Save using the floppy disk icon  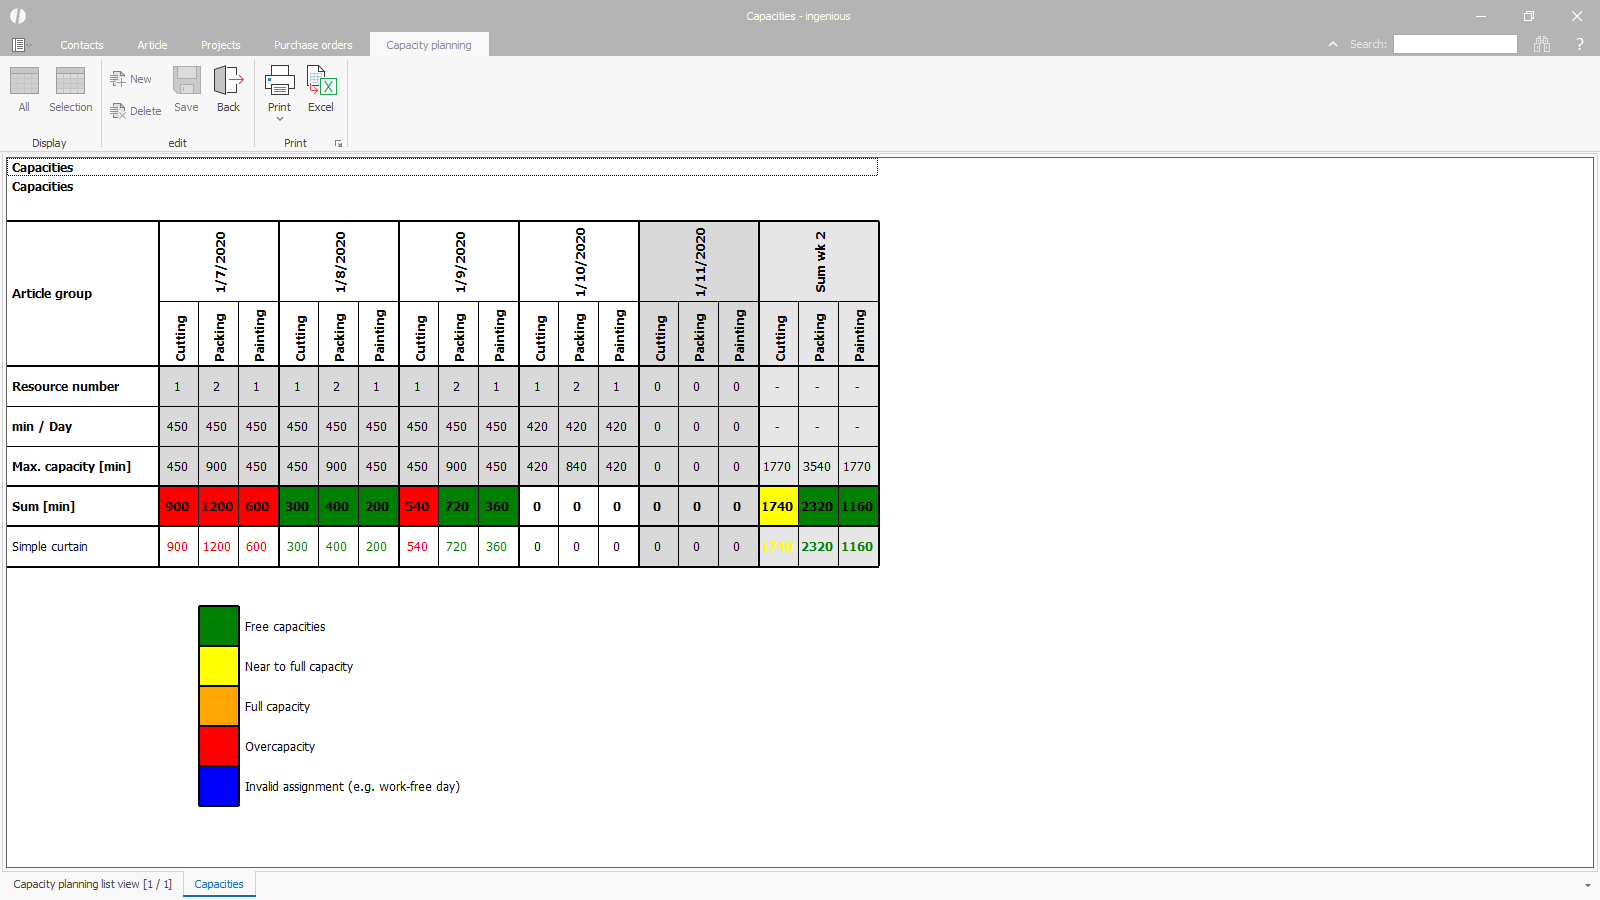pos(186,82)
